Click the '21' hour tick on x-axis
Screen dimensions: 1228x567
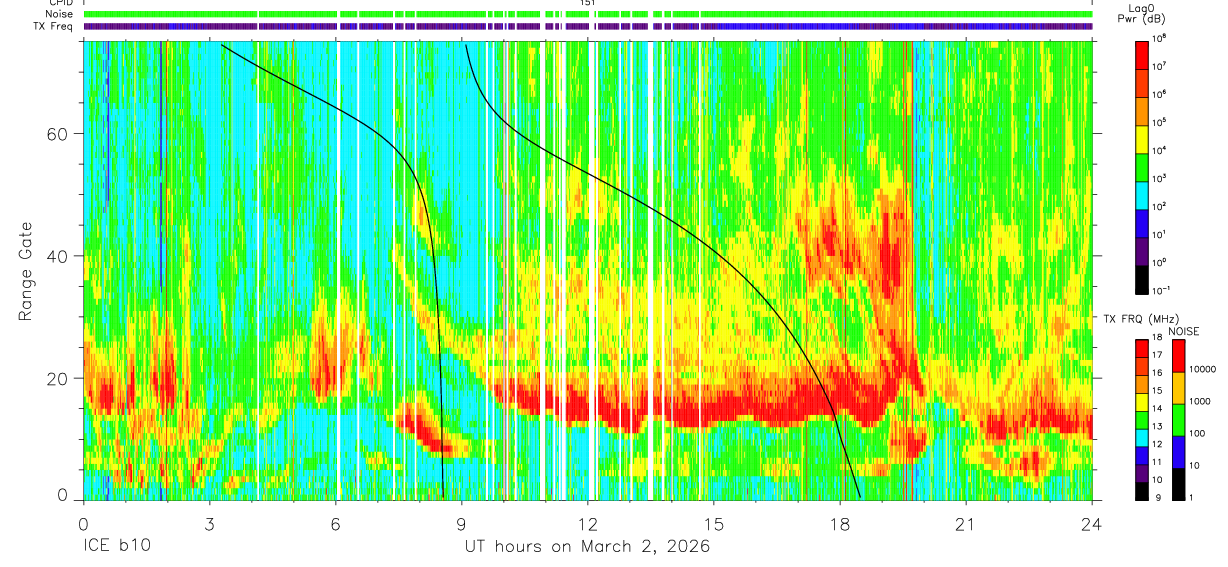[966, 523]
